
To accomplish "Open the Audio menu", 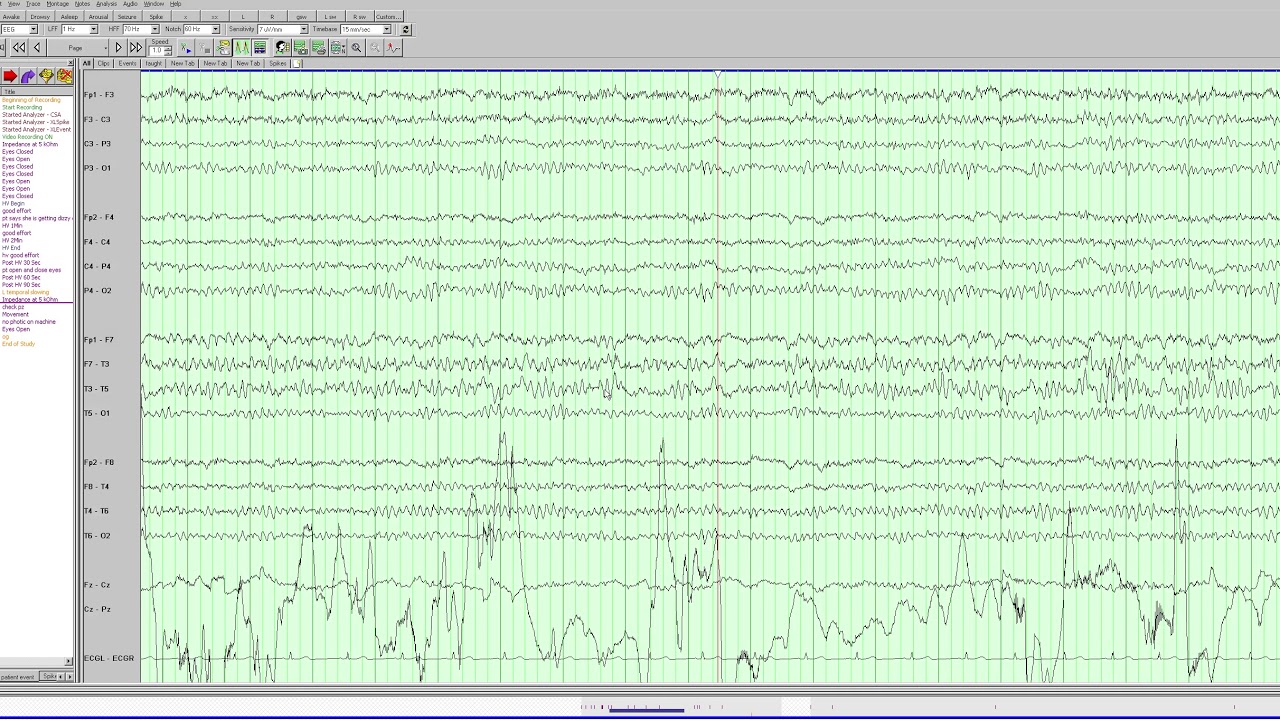I will coord(130,4).
